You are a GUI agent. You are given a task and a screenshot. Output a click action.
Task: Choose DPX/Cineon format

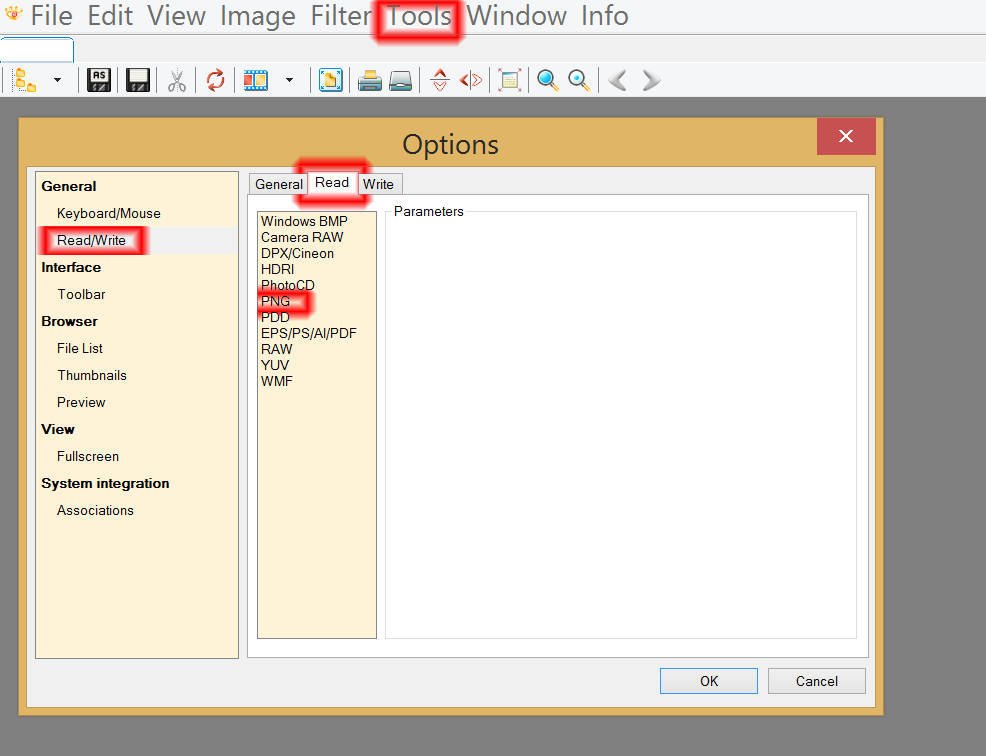[297, 253]
